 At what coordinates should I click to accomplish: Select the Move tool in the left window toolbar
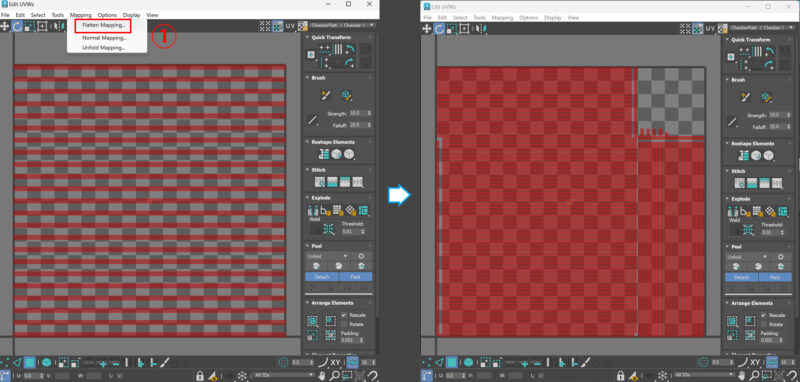tap(5, 27)
